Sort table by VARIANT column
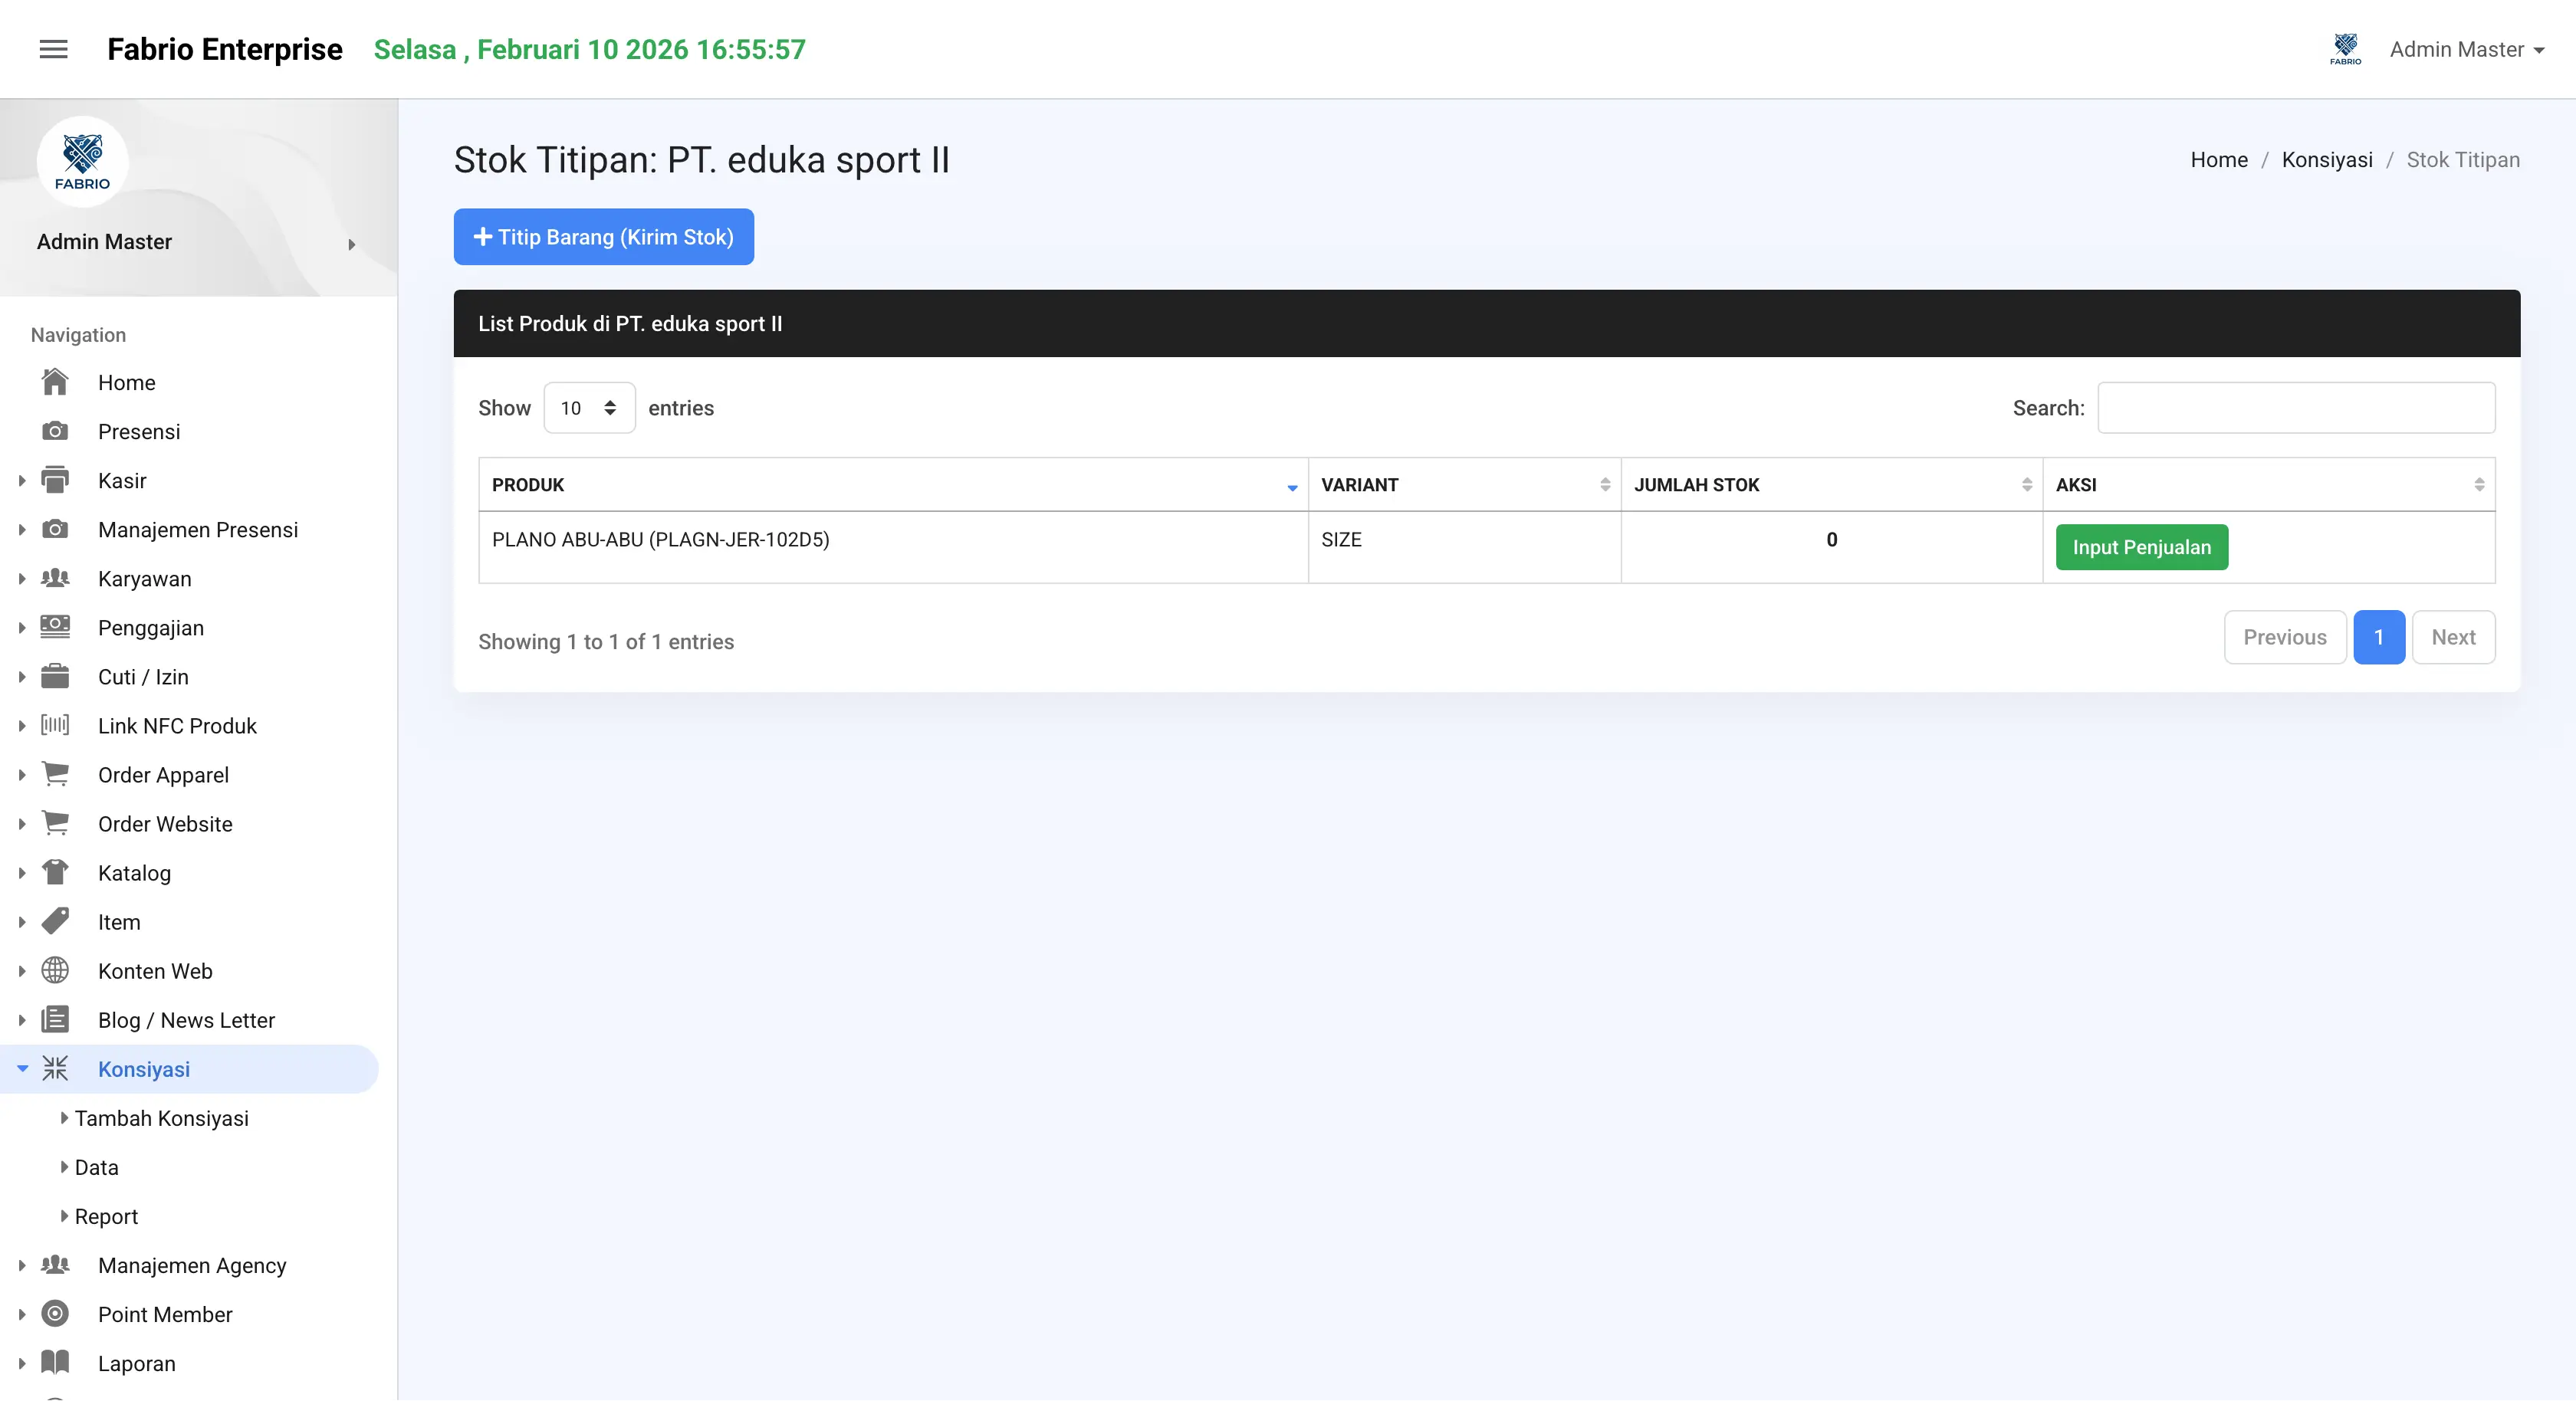Viewport: 2576px width, 1401px height. pyautogui.click(x=1464, y=485)
